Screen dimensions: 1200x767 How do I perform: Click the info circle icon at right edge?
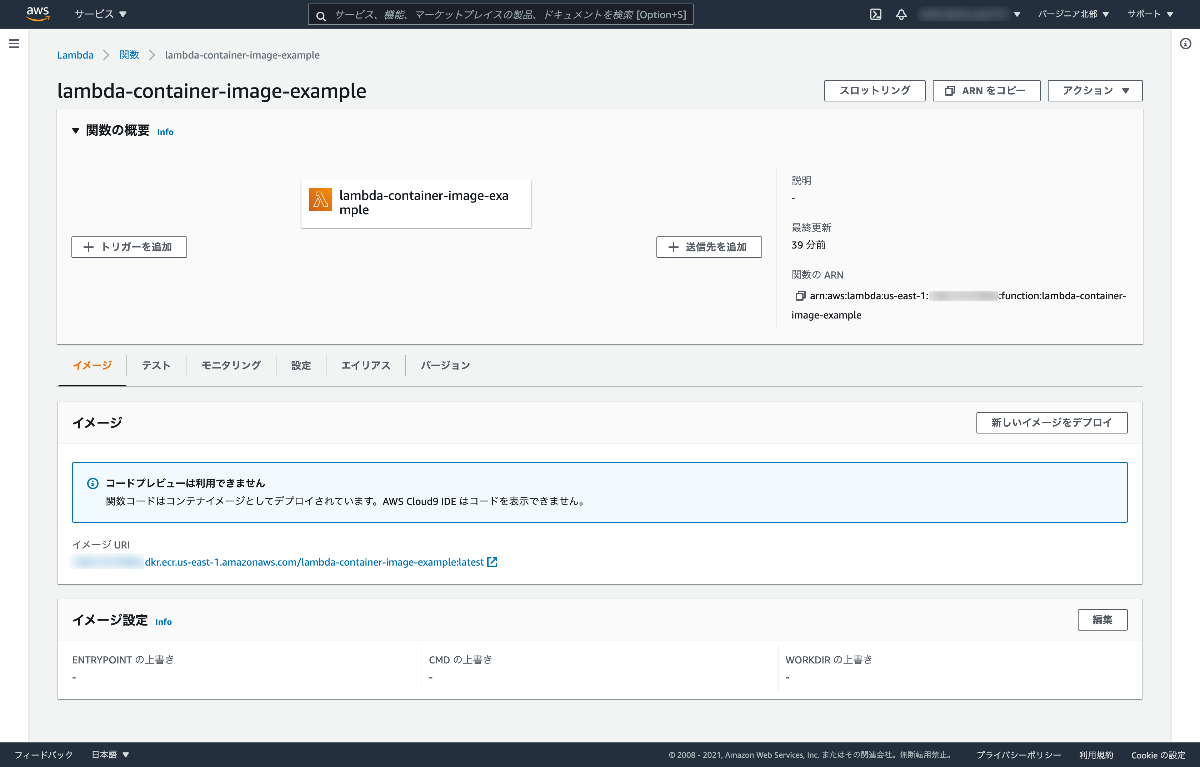point(1186,44)
